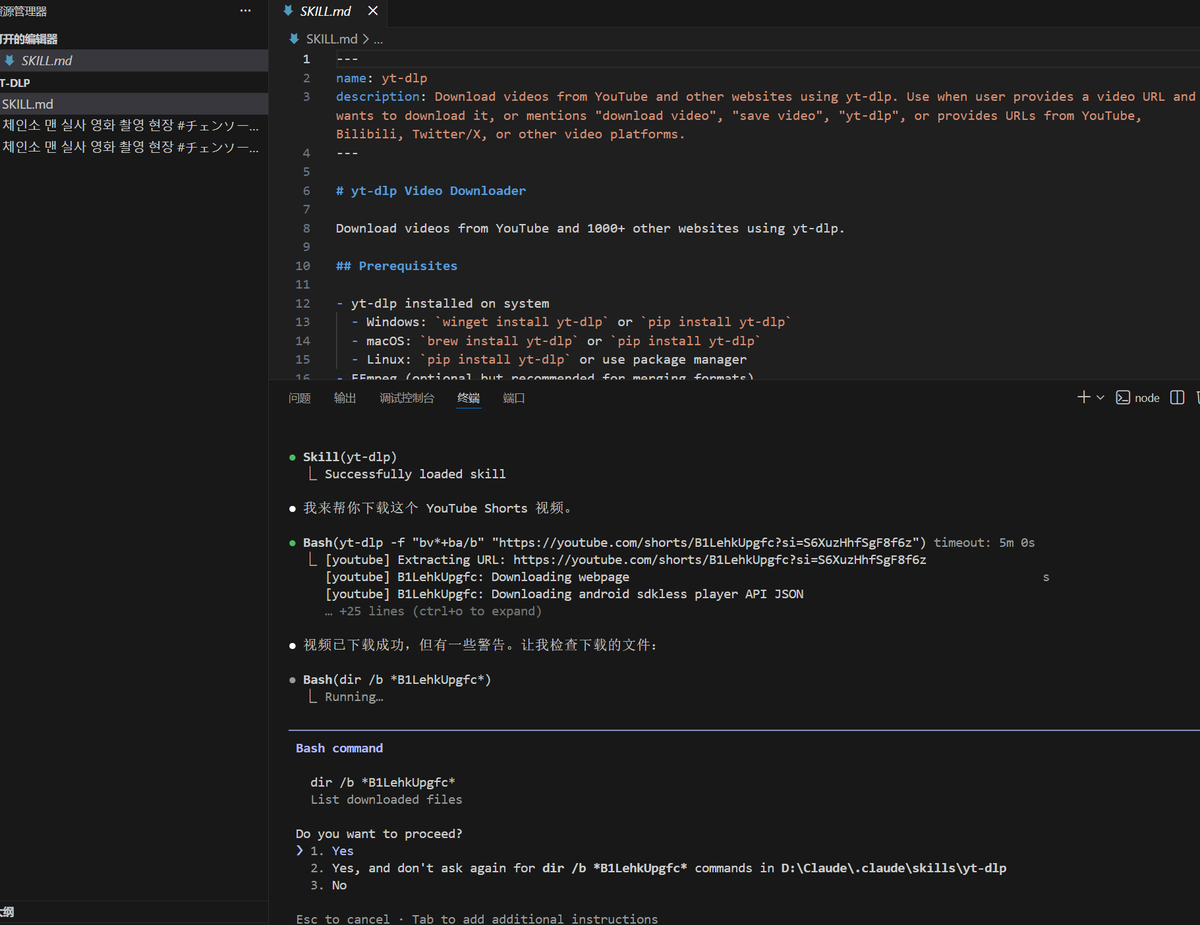
Task: Switch to the 端口 panel tab
Action: click(x=514, y=398)
